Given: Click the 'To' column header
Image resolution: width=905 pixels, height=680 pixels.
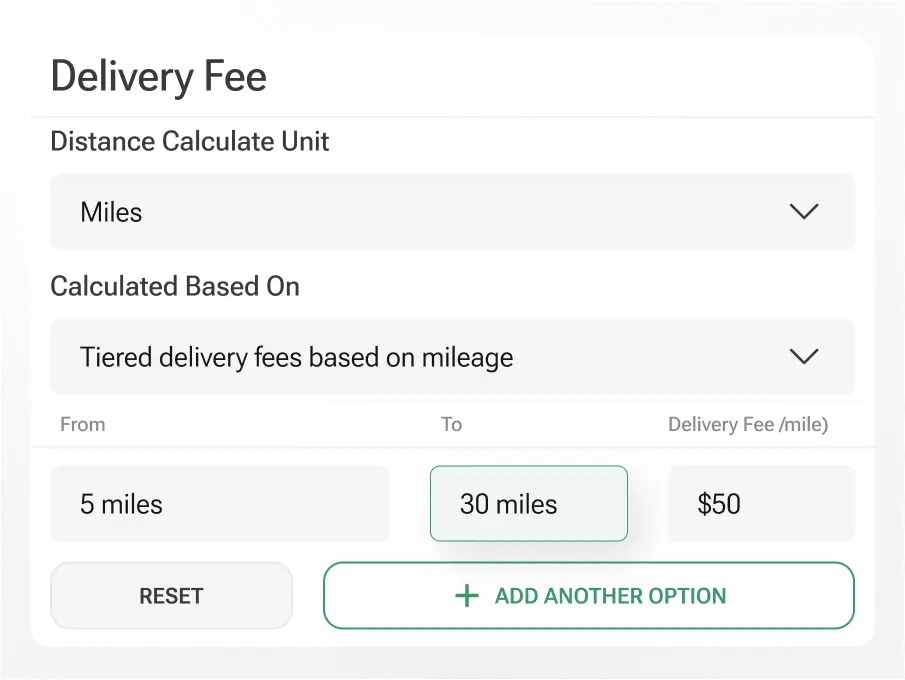Looking at the screenshot, I should 451,424.
